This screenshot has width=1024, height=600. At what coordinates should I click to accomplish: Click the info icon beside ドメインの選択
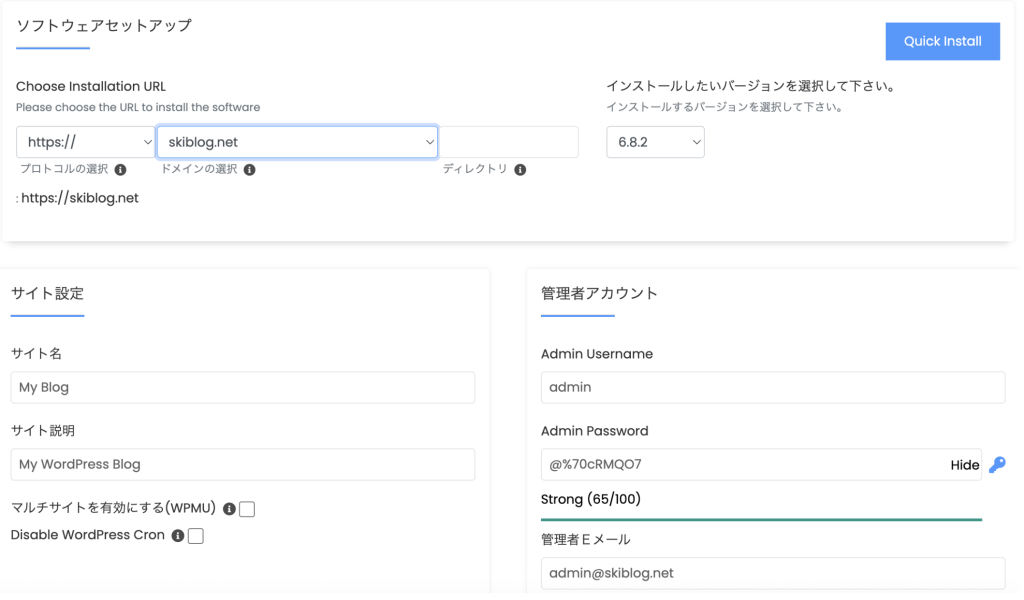(x=250, y=170)
